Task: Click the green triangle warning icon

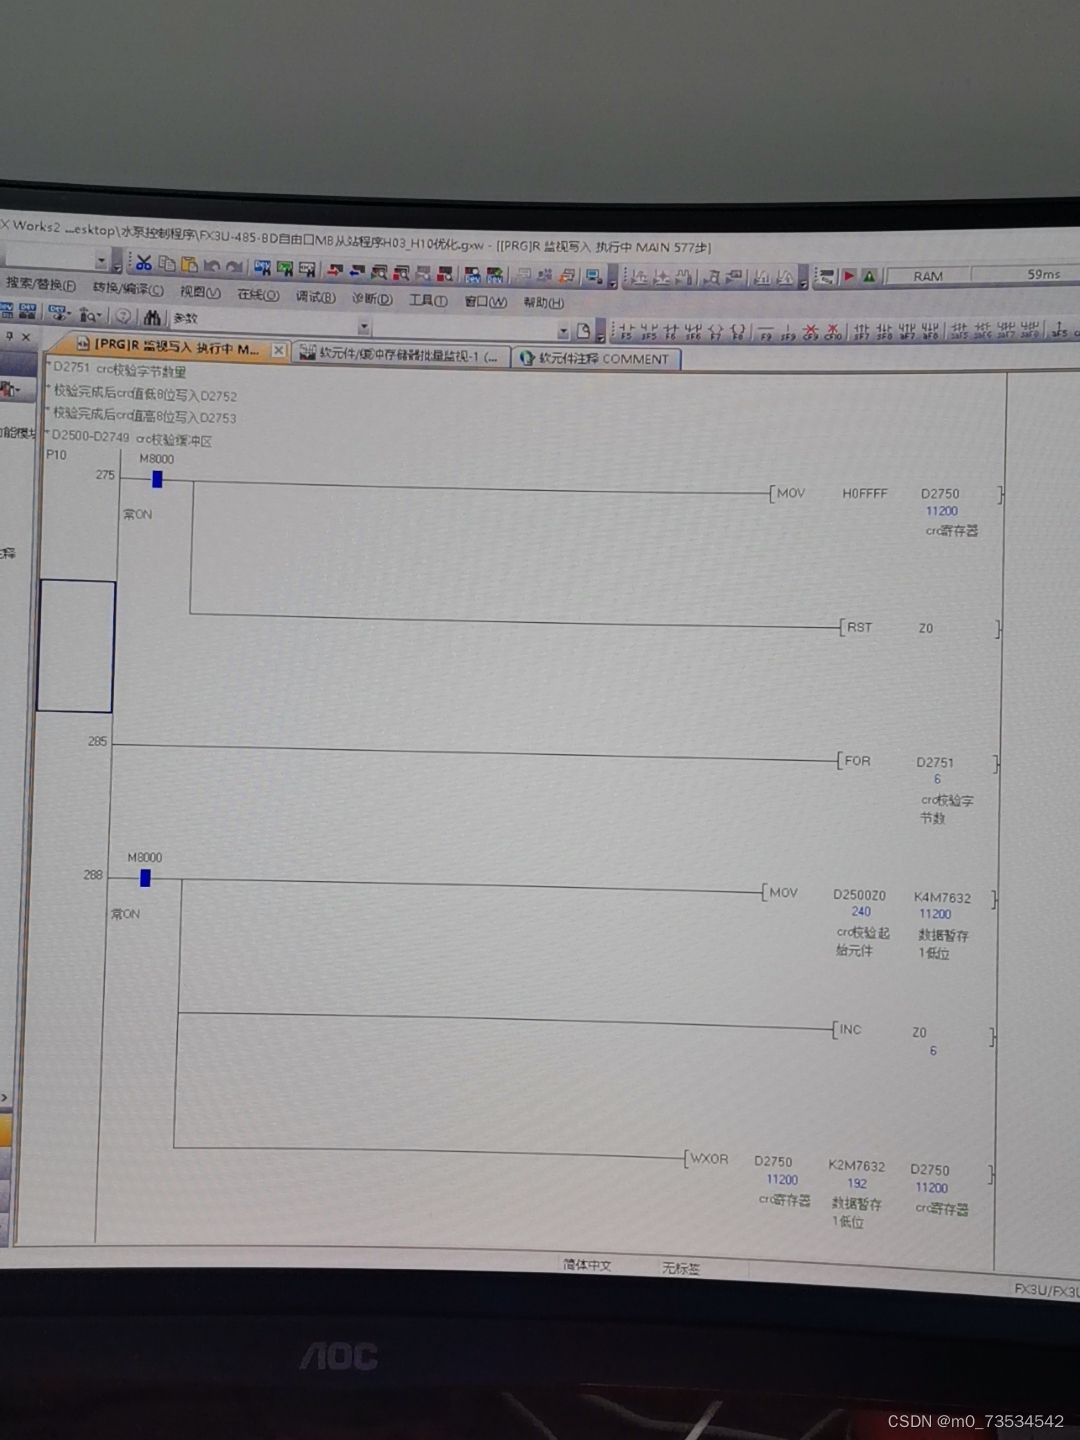Action: coord(868,276)
